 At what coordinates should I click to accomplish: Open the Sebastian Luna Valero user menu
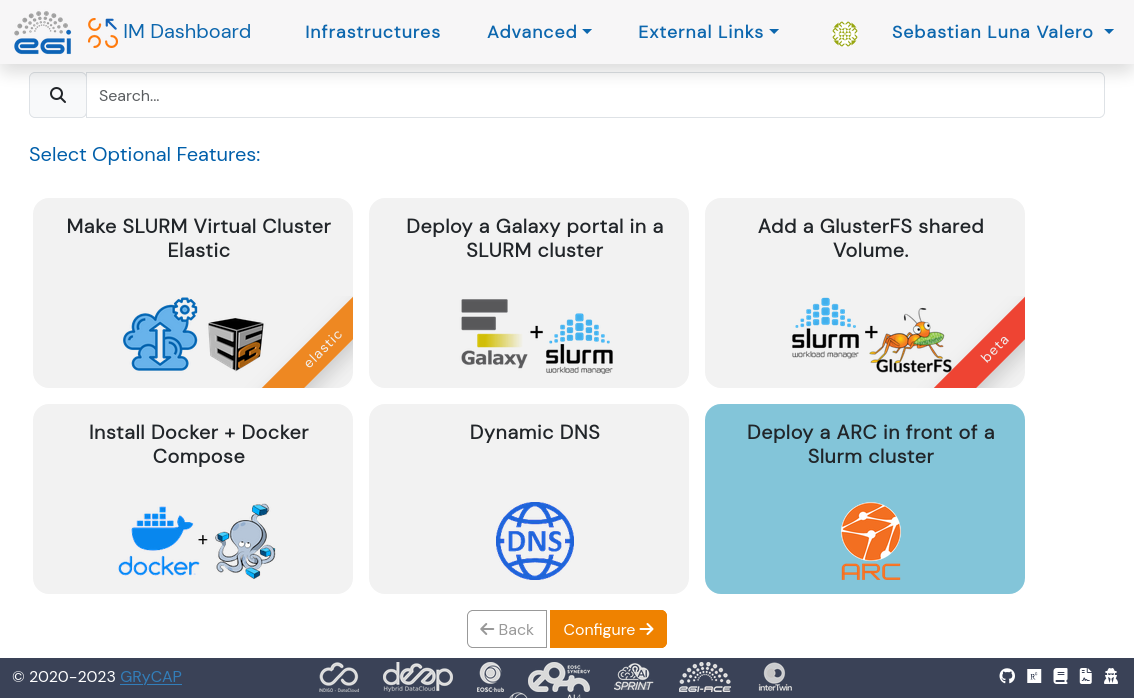1002,32
